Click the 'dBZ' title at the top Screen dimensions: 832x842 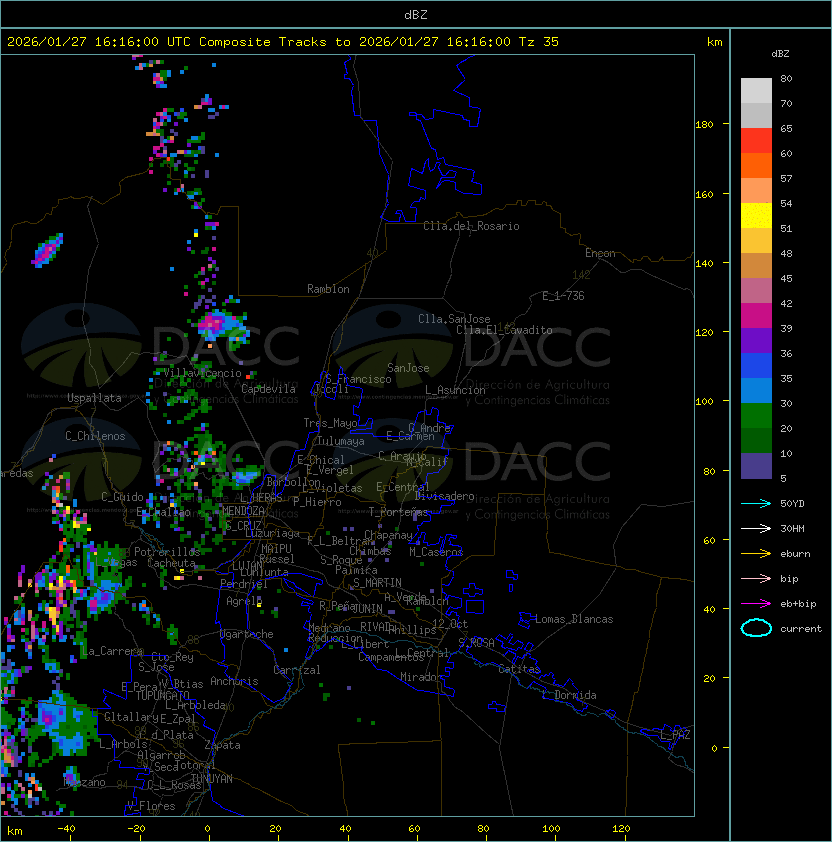416,14
